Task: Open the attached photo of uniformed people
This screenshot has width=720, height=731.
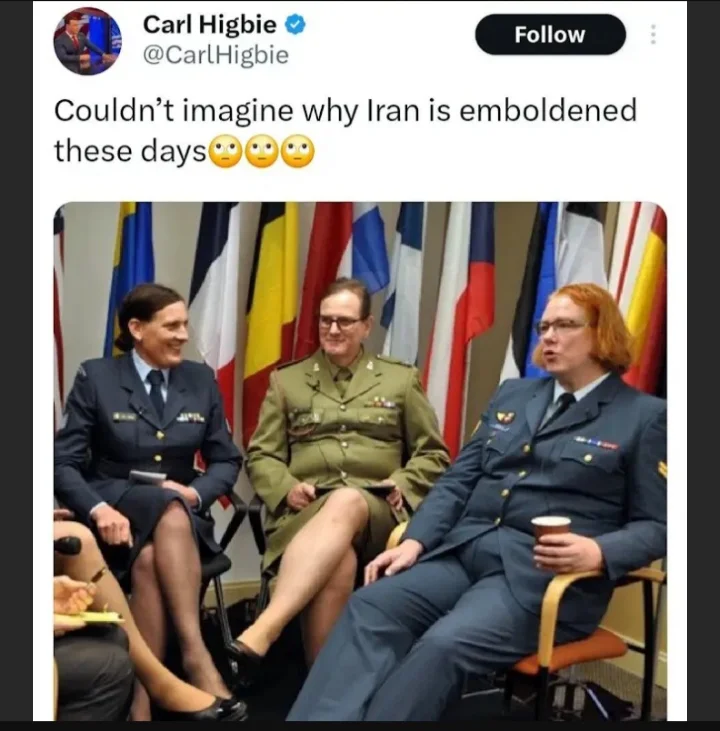Action: (x=360, y=462)
